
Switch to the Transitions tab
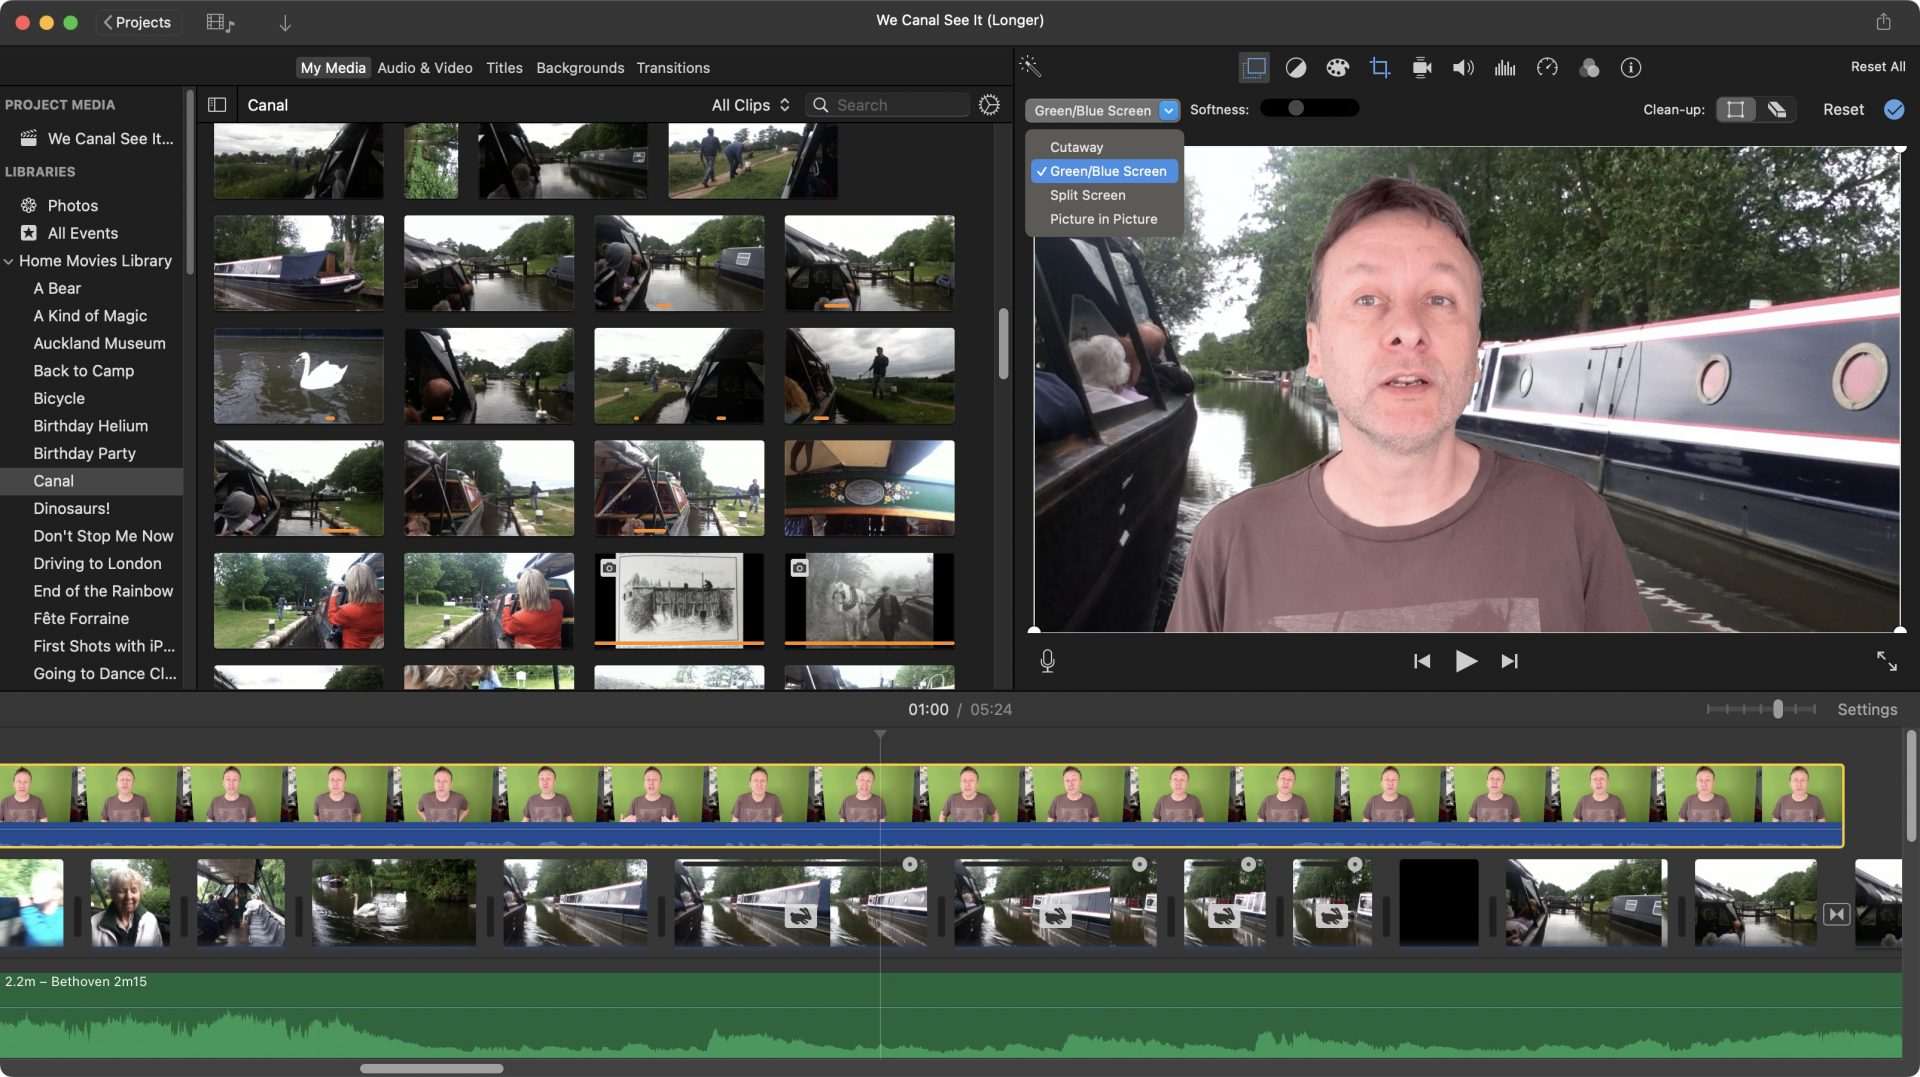[x=673, y=67]
